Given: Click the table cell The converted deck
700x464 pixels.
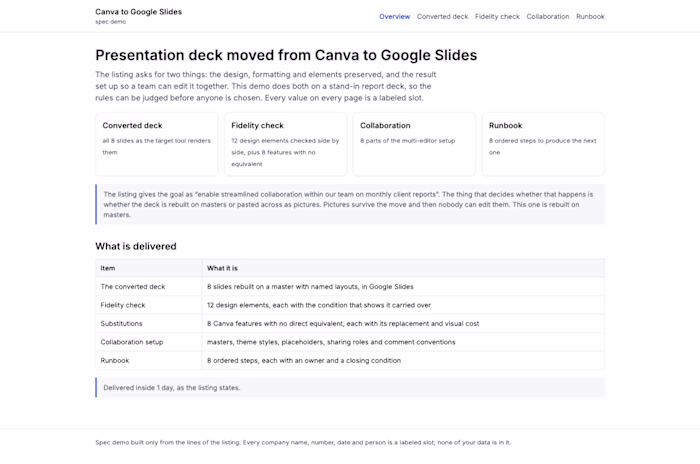Looking at the screenshot, I should (149, 287).
